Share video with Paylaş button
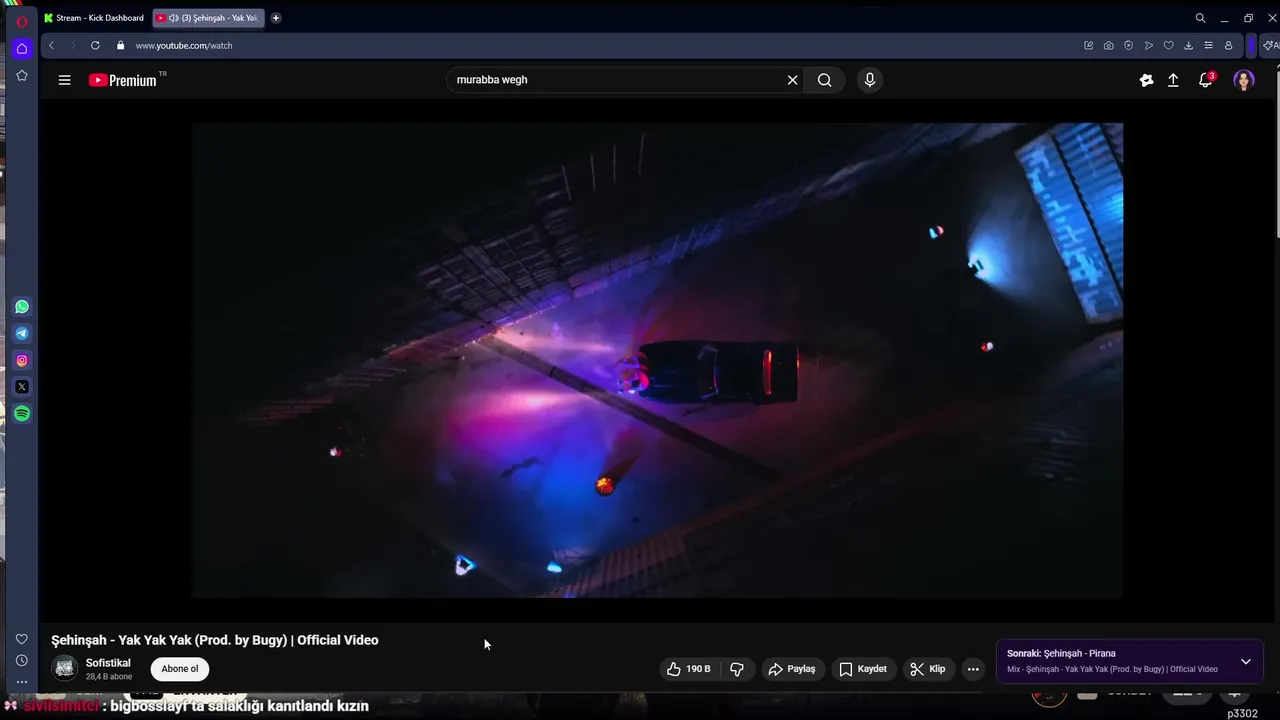The image size is (1280, 720). 792,669
